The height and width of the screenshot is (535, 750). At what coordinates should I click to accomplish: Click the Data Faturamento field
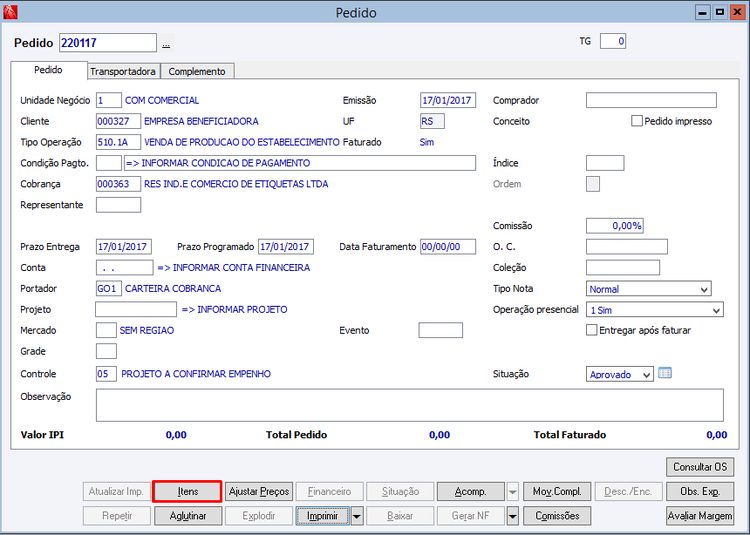coord(448,247)
